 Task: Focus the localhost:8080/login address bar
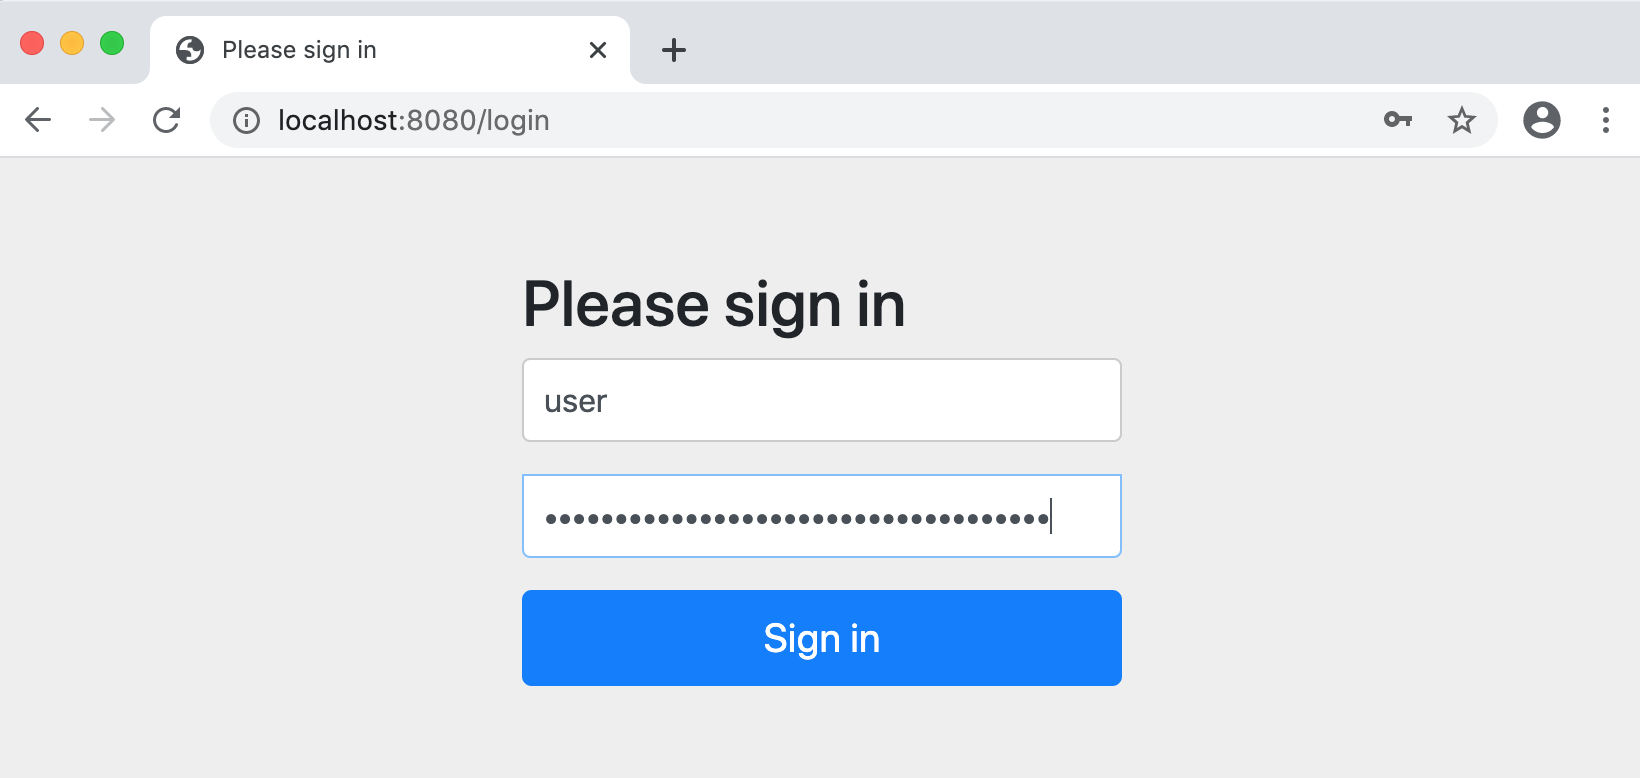click(x=800, y=121)
